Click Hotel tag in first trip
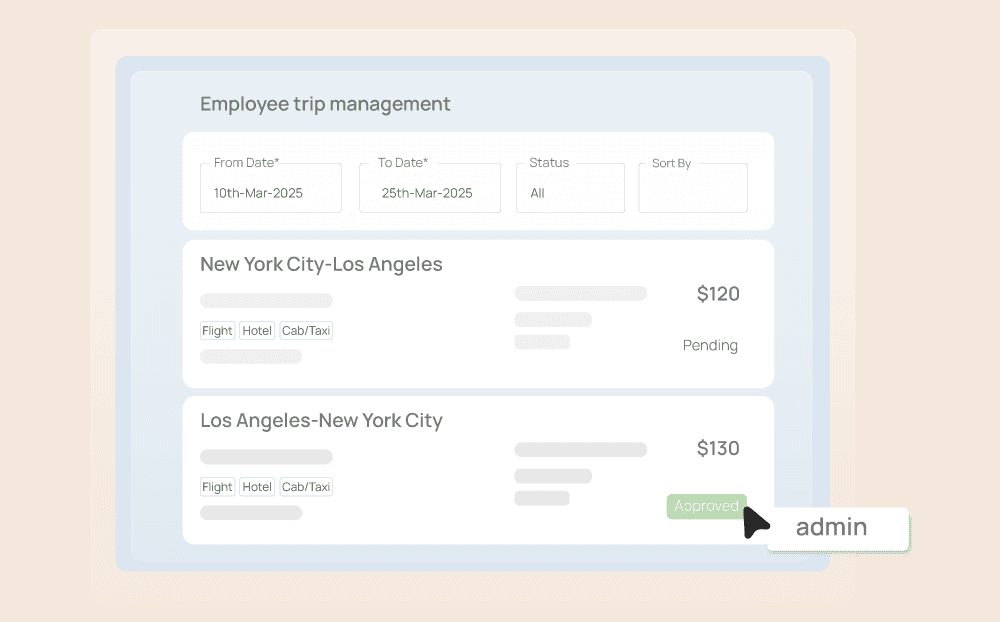 [x=257, y=331]
